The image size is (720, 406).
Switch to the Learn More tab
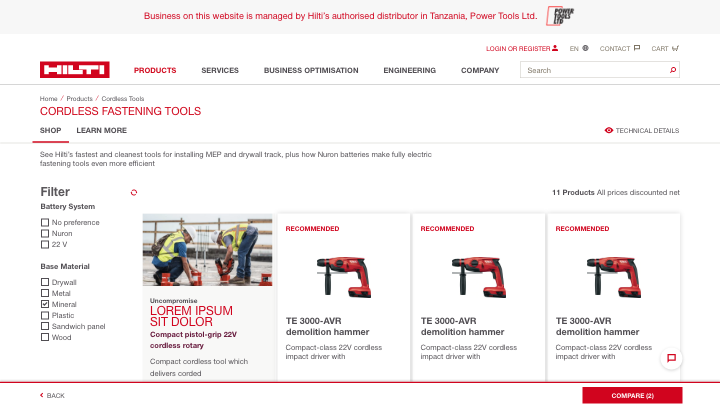(x=101, y=130)
